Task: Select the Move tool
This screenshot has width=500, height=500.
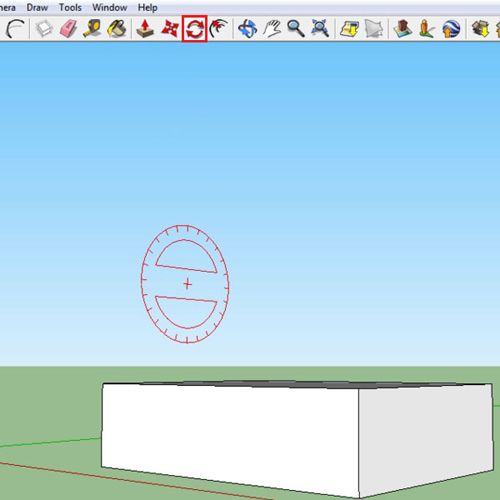Action: (170, 29)
